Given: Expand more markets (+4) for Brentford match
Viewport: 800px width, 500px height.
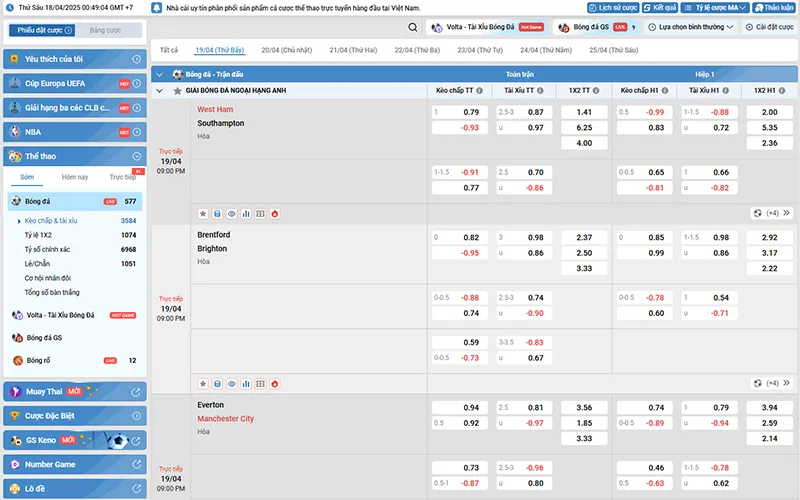Looking at the screenshot, I should [x=772, y=383].
